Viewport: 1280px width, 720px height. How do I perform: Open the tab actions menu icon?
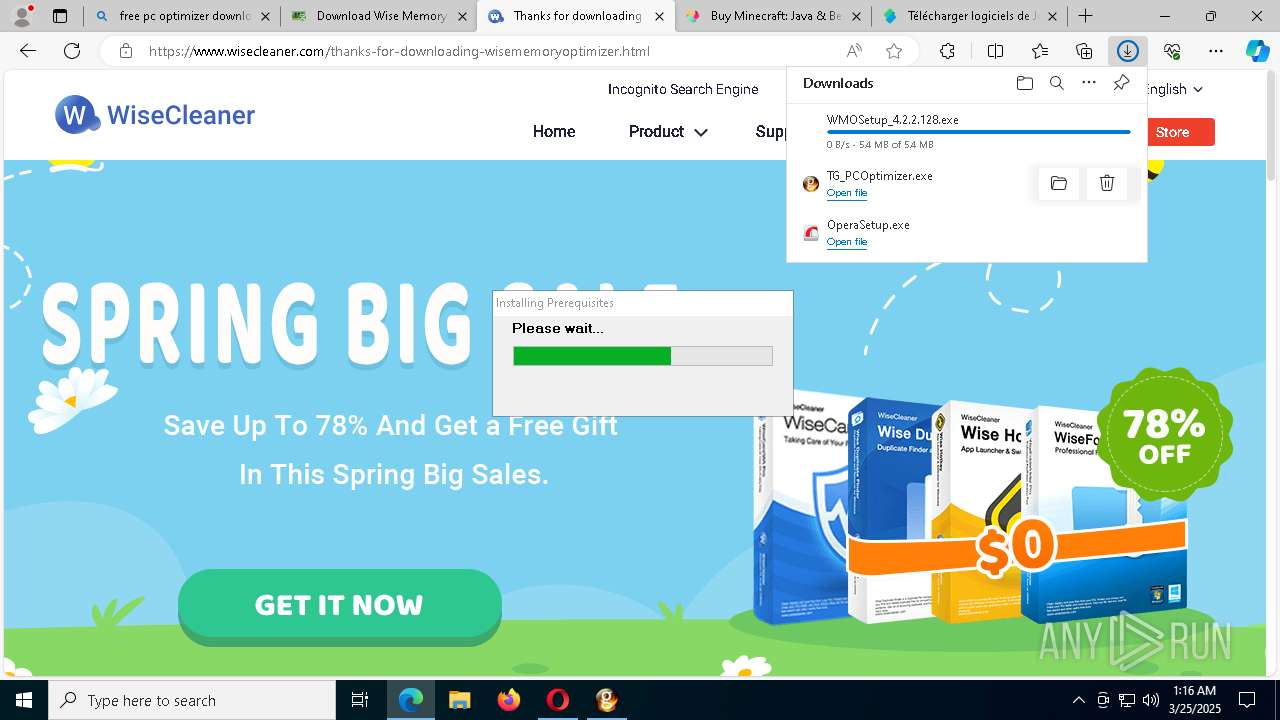(60, 16)
